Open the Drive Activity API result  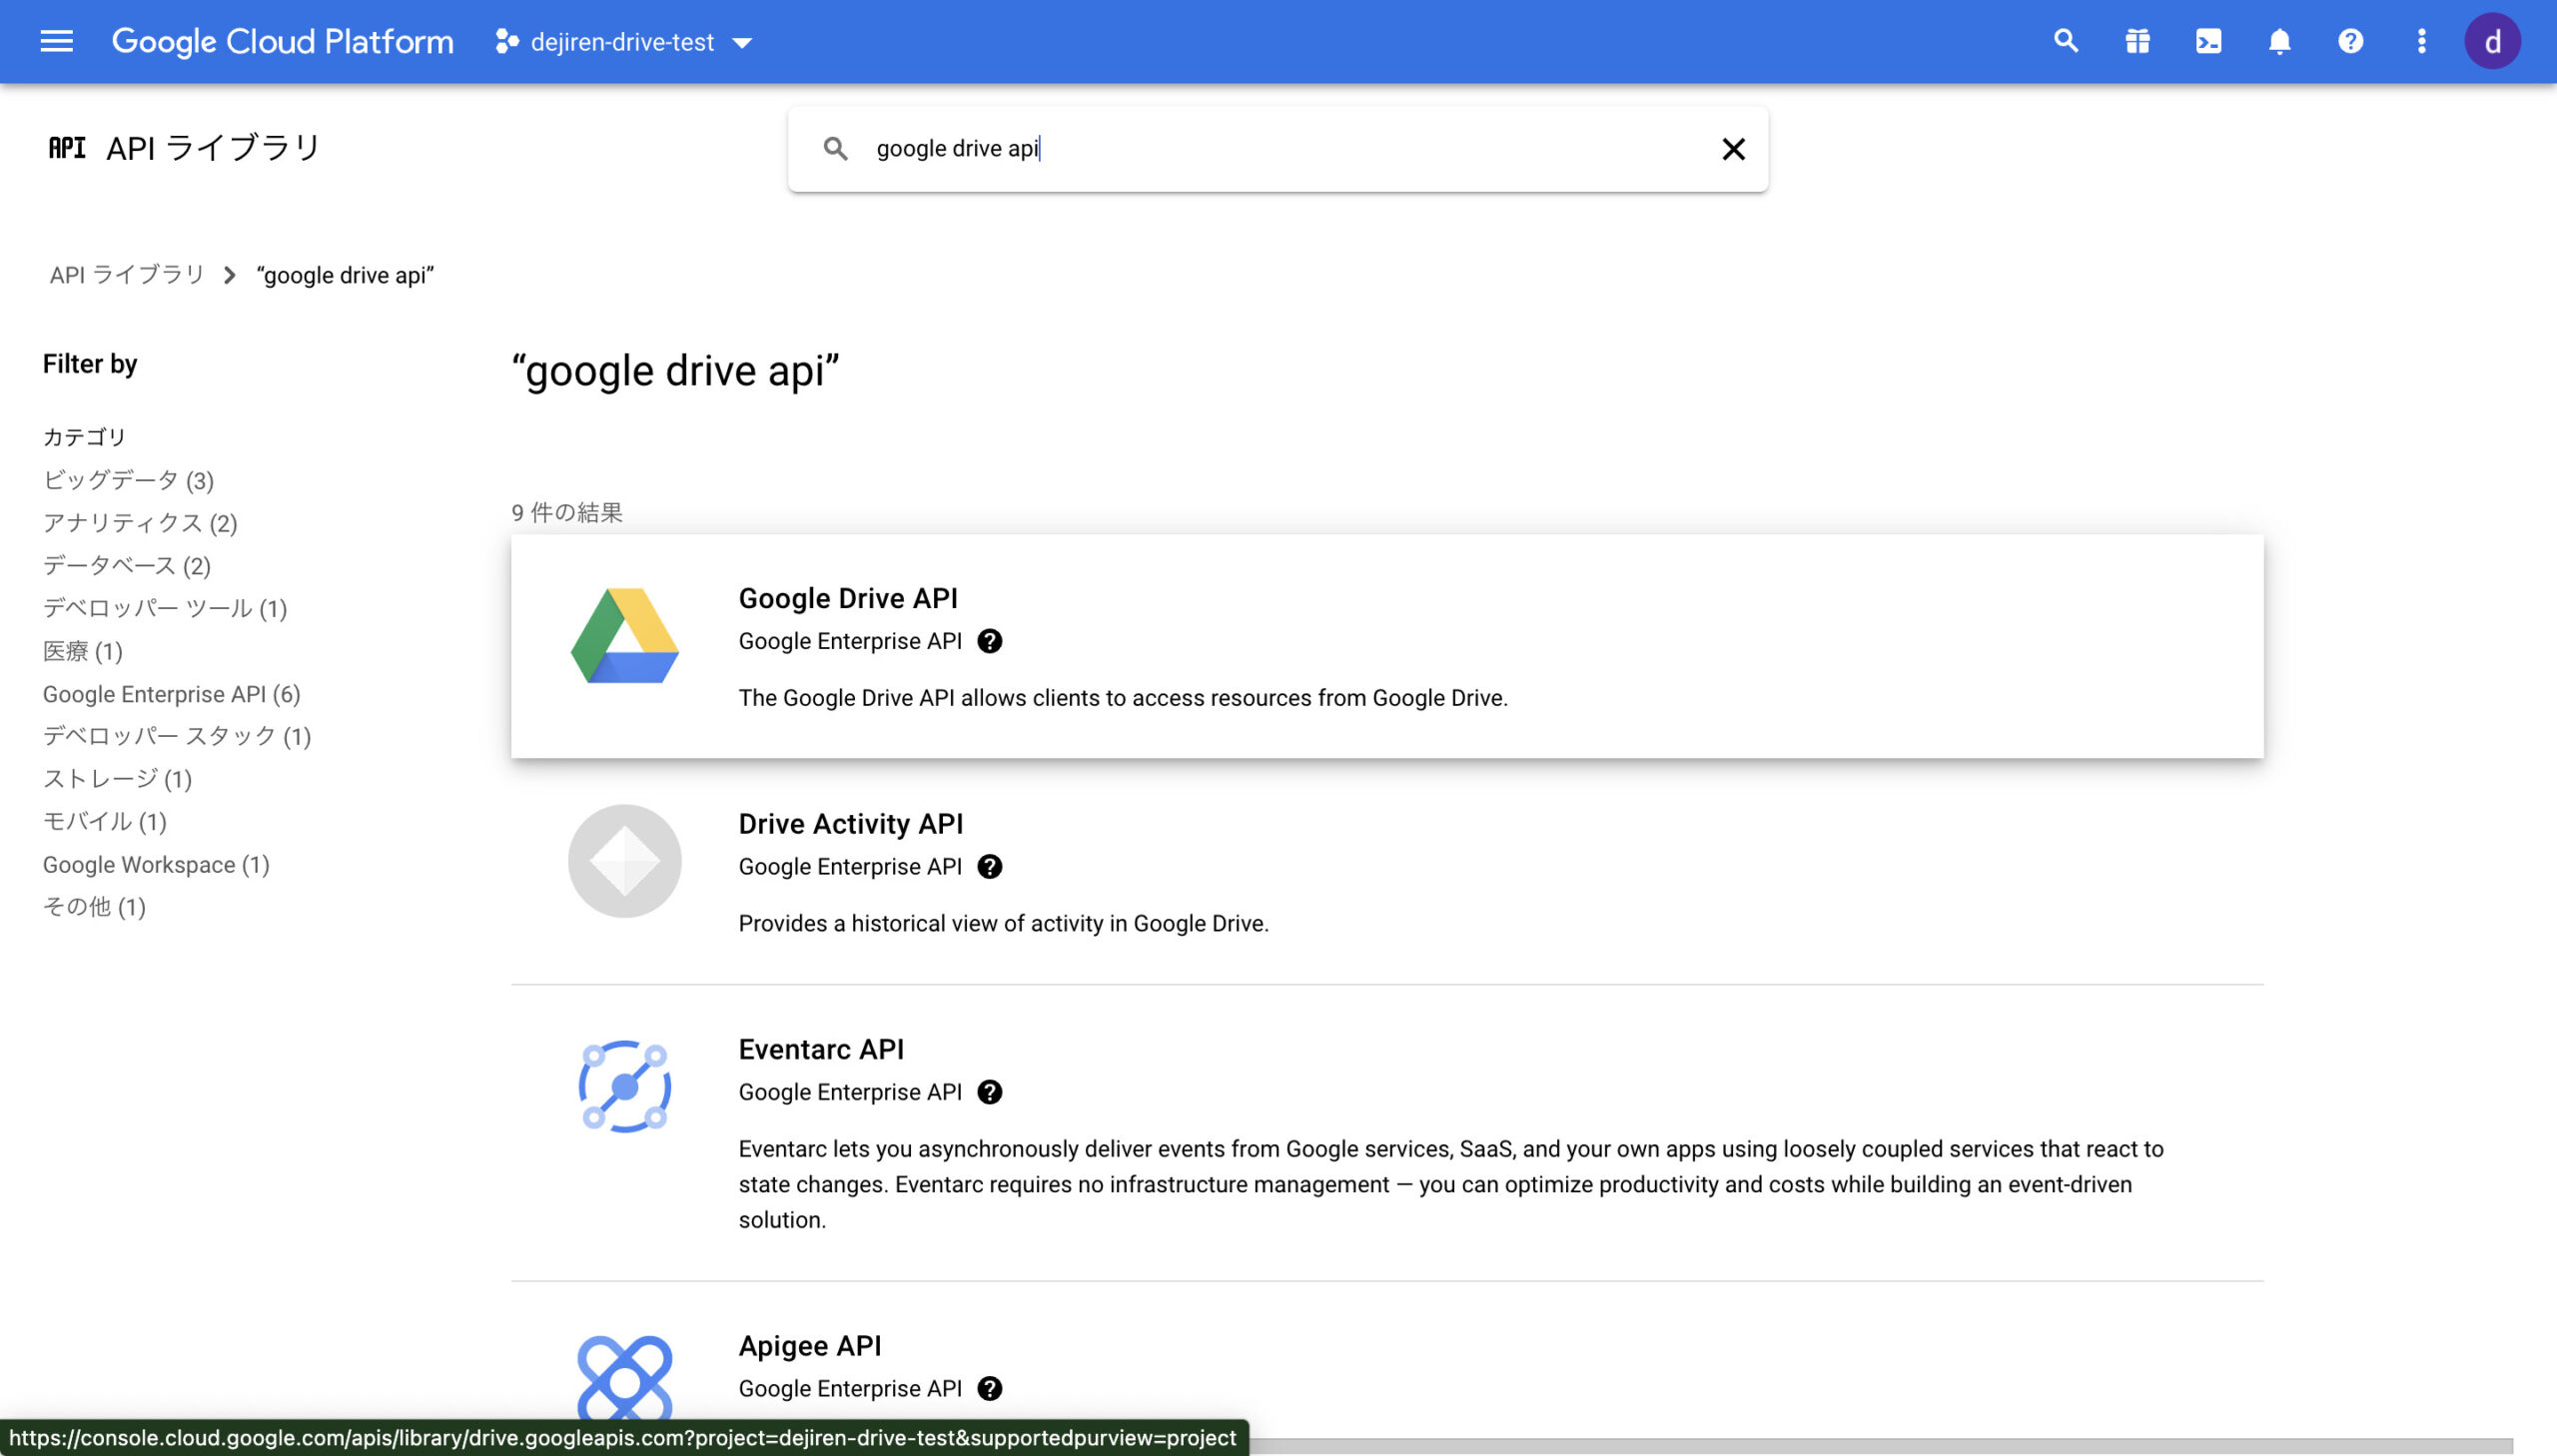pyautogui.click(x=1387, y=871)
